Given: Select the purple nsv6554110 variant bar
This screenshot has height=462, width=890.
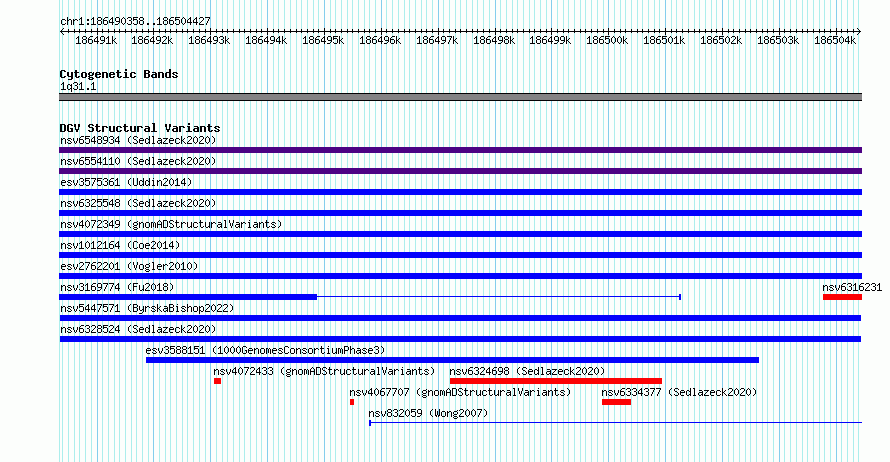Looking at the screenshot, I should tap(460, 171).
